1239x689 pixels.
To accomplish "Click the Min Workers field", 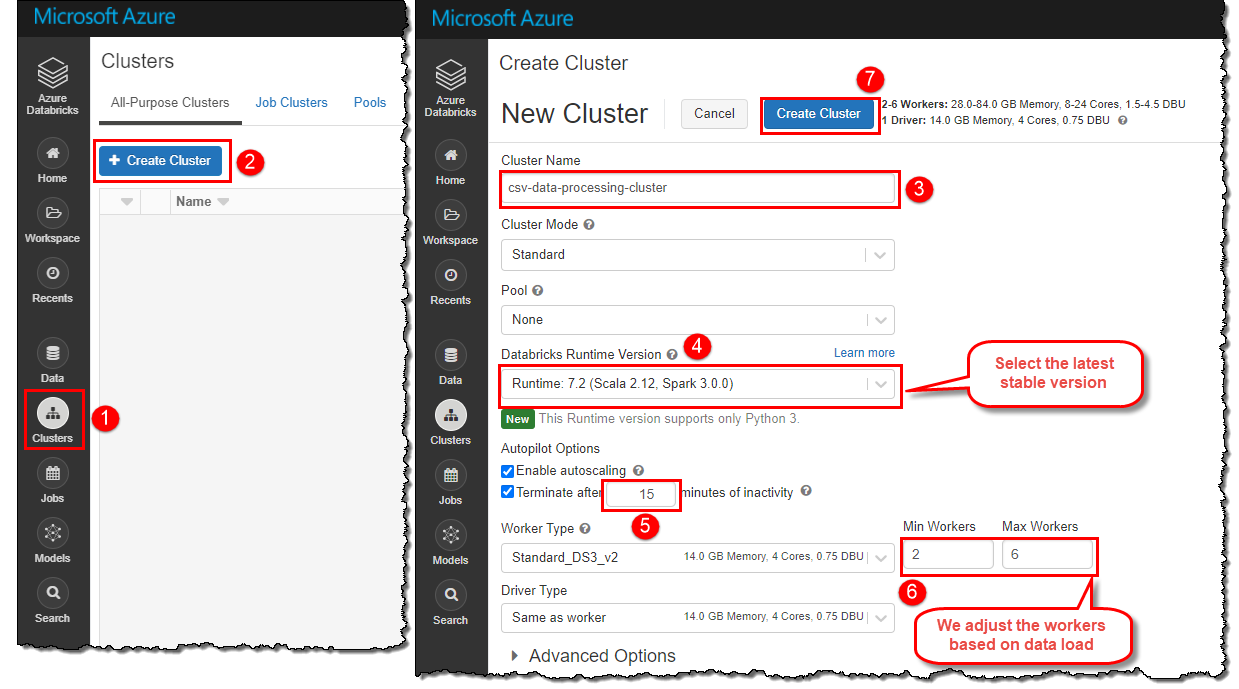I will pyautogui.click(x=948, y=555).
